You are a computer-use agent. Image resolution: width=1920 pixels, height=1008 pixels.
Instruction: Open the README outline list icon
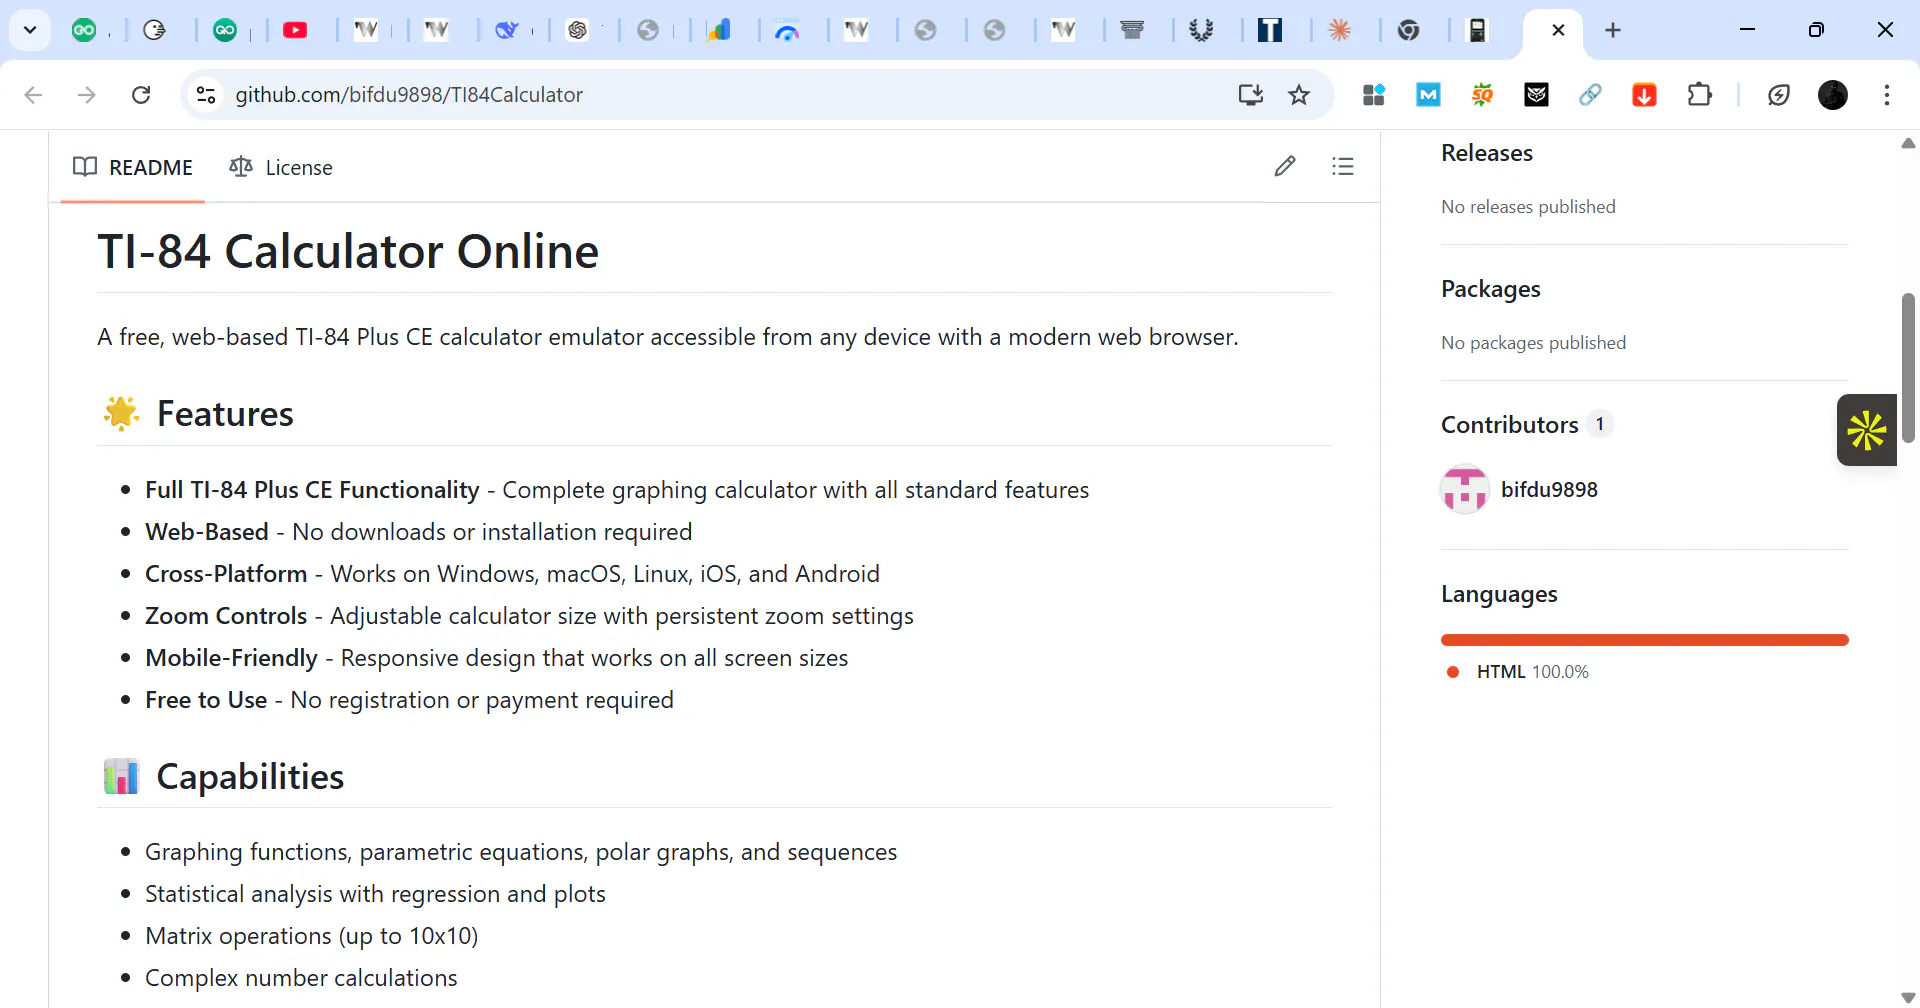click(x=1343, y=166)
